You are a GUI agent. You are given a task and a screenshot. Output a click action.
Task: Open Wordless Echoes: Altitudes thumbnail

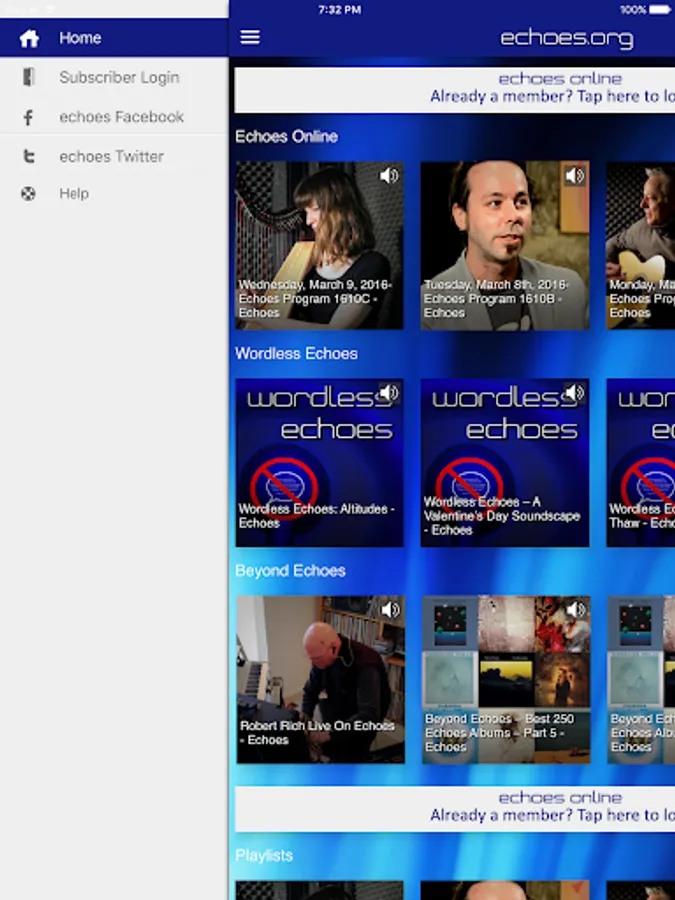click(319, 463)
